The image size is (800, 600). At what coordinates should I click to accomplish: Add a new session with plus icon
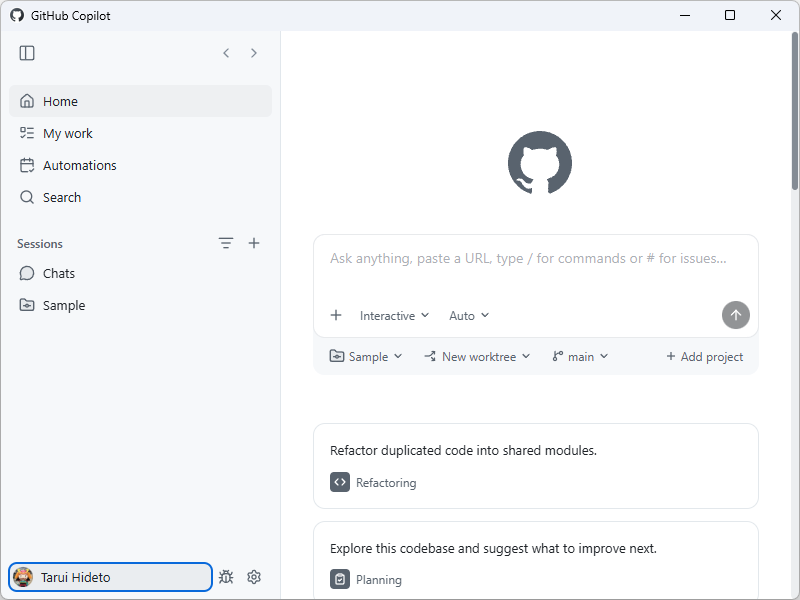point(254,243)
